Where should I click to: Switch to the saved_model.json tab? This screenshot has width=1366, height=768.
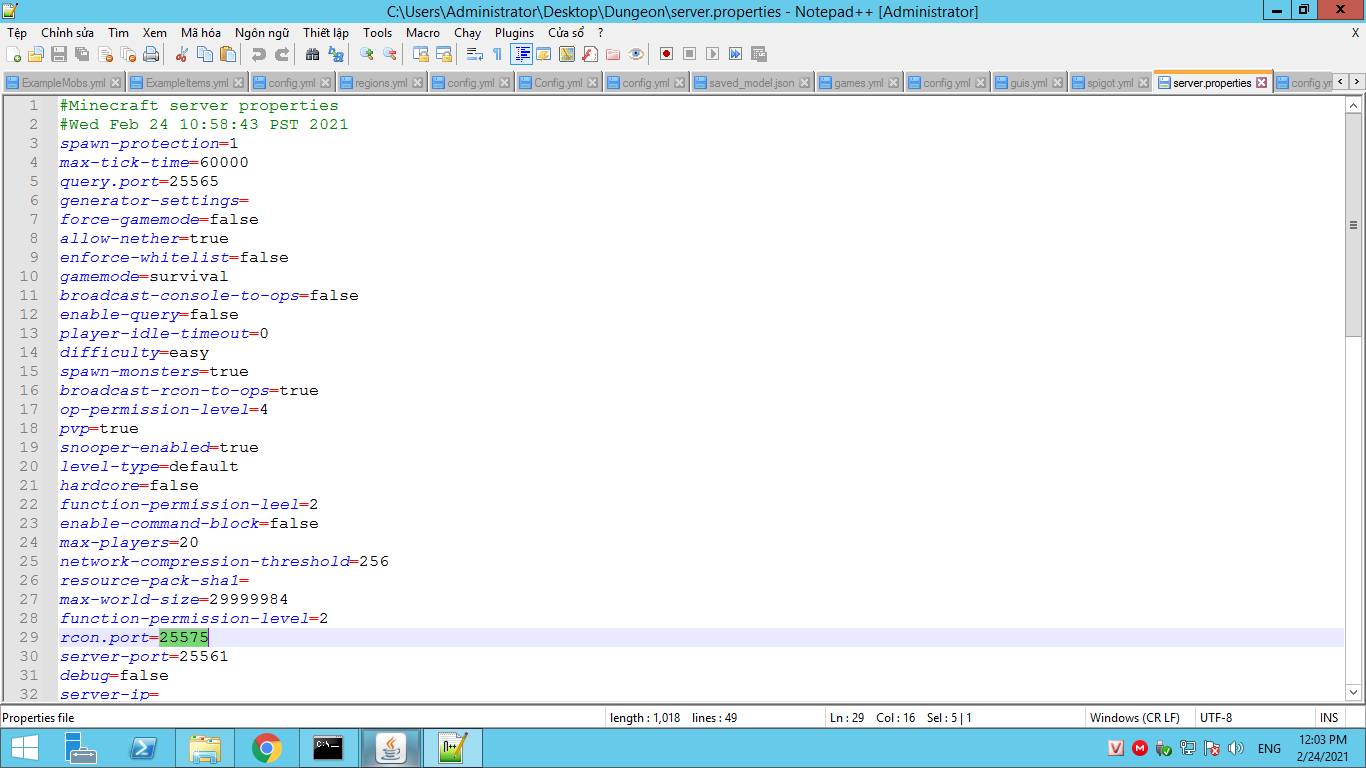751,83
